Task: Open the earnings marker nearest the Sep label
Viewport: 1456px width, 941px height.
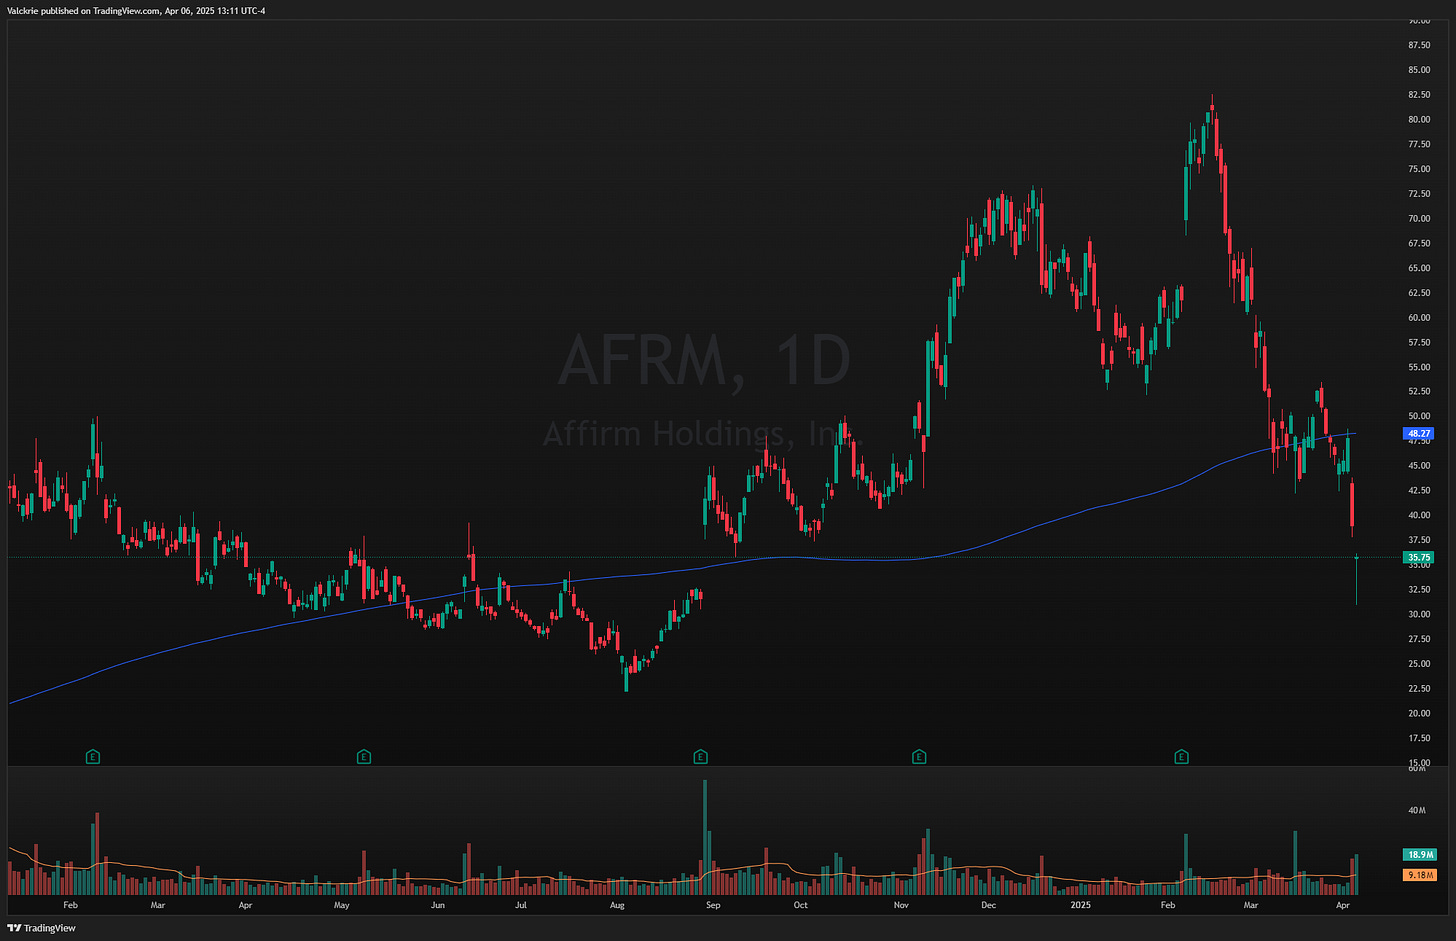Action: pos(700,757)
